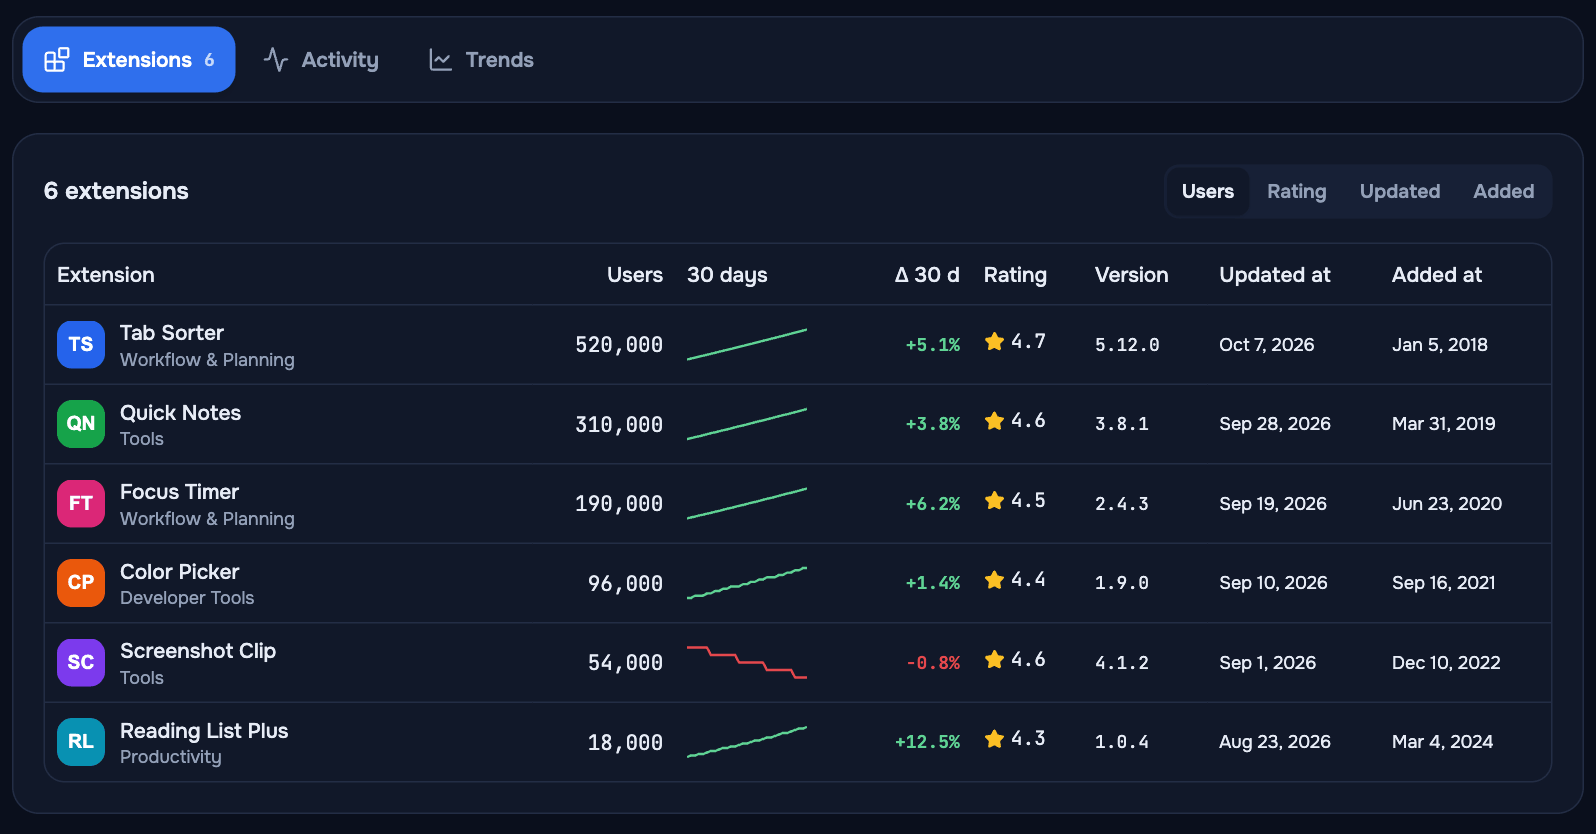Click the Focus Timer FT icon
This screenshot has width=1596, height=834.
pyautogui.click(x=81, y=504)
